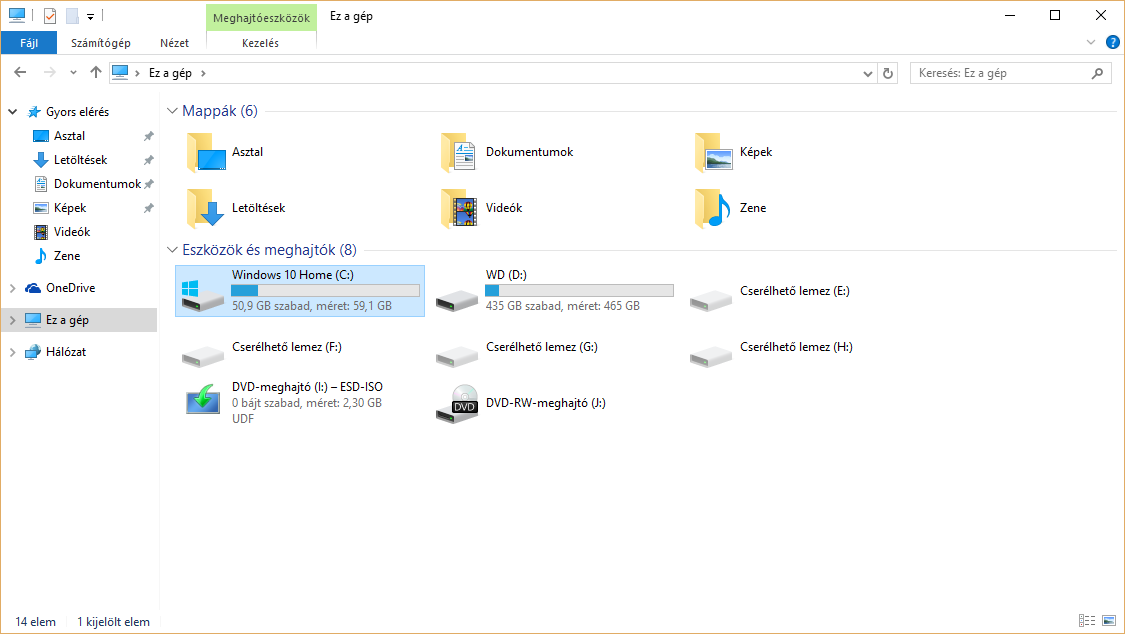Unpin Képek from Gyors elérés
The width and height of the screenshot is (1125, 634).
(149, 208)
